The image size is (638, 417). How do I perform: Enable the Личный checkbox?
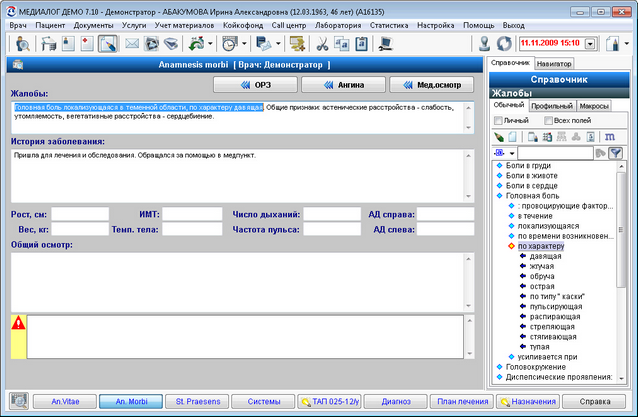pyautogui.click(x=498, y=120)
